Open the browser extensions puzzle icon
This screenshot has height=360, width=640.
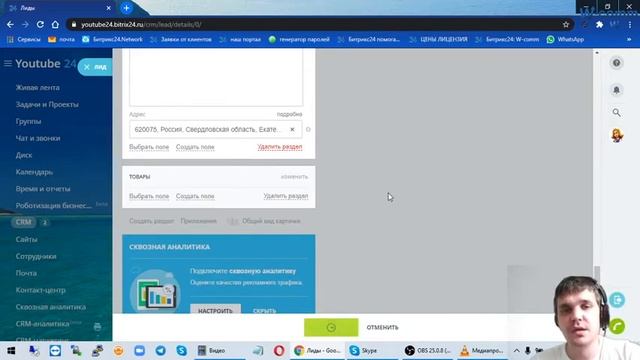point(599,24)
